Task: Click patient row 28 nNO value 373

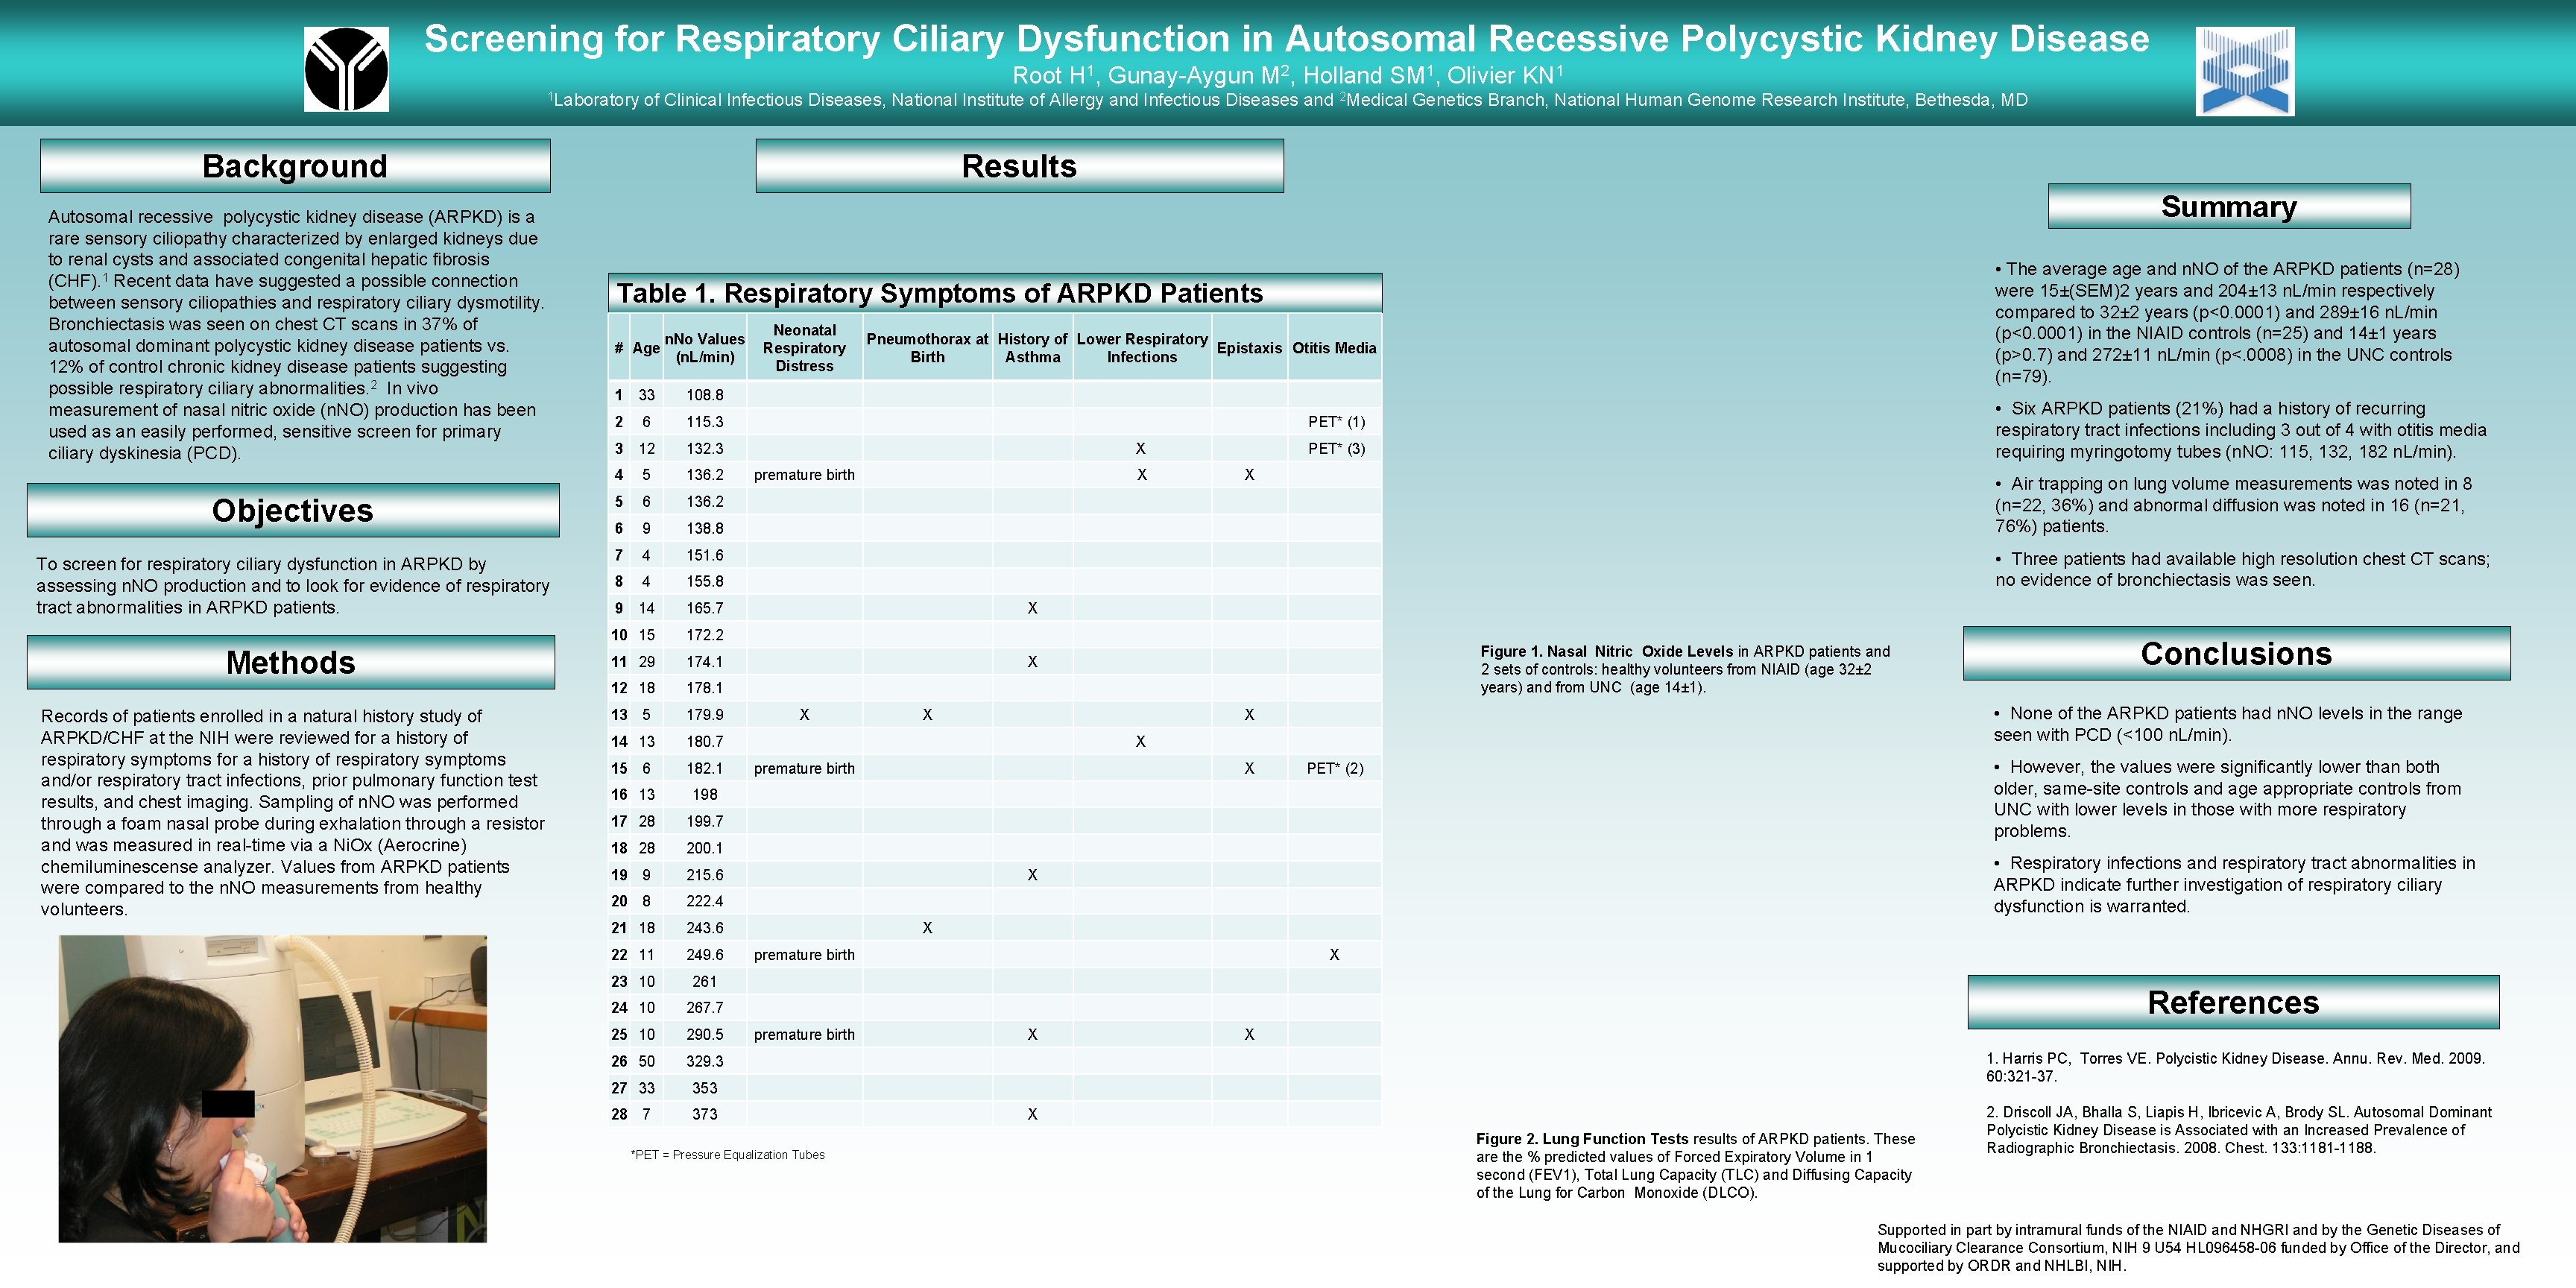Action: click(x=704, y=1114)
